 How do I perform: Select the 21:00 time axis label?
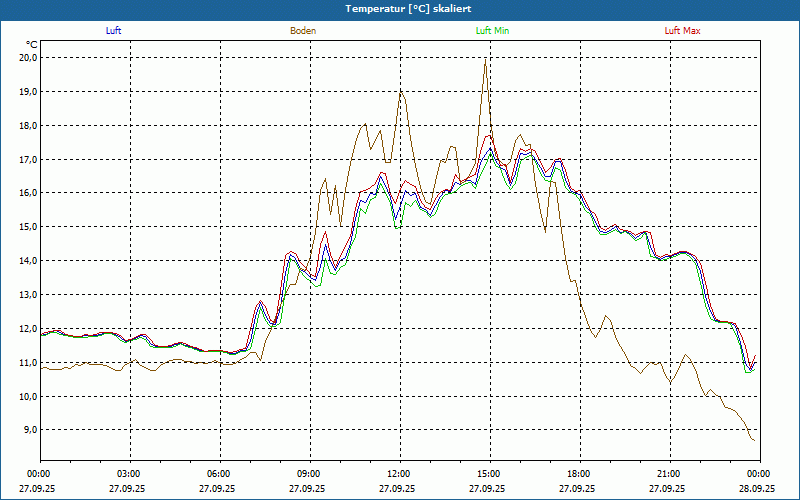pyautogui.click(x=669, y=474)
